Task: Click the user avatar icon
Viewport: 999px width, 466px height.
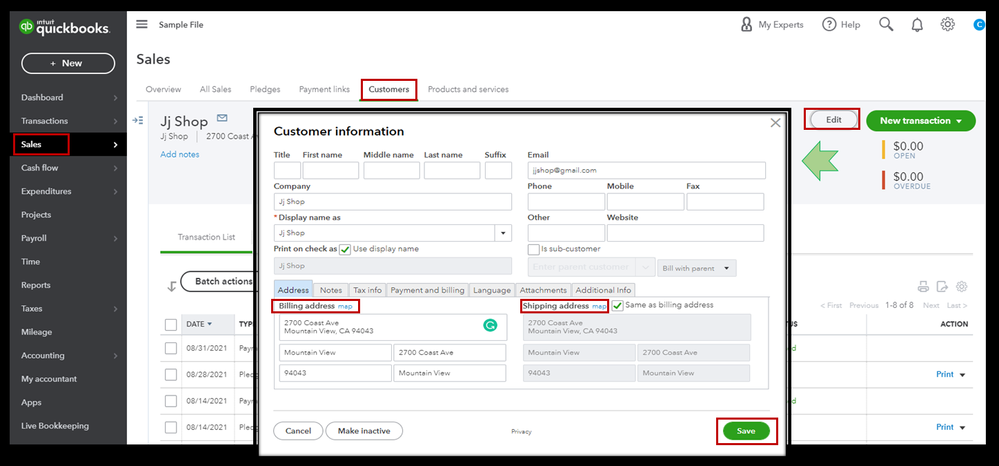Action: (x=979, y=25)
